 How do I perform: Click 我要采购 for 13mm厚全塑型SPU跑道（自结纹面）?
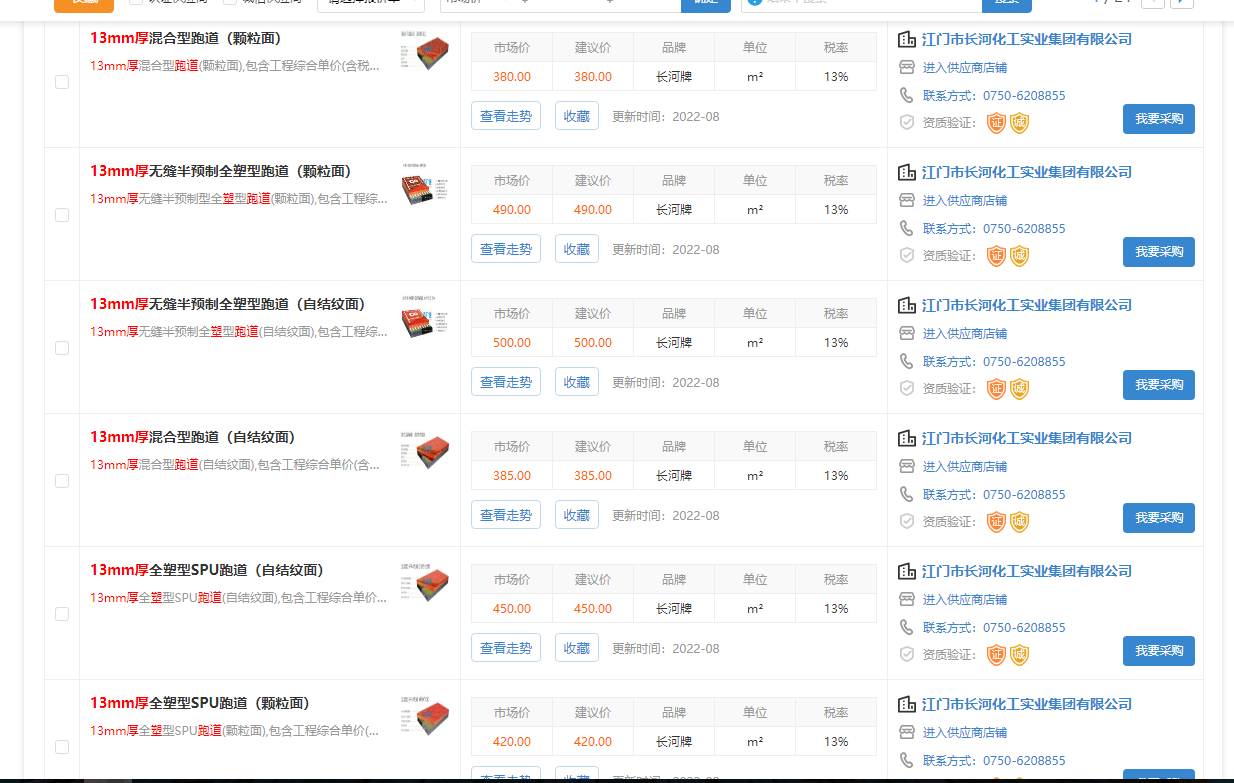tap(1159, 651)
